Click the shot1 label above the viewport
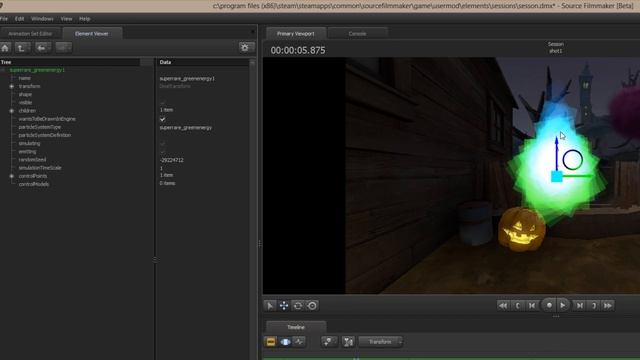Image resolution: width=640 pixels, height=360 pixels. tap(556, 51)
